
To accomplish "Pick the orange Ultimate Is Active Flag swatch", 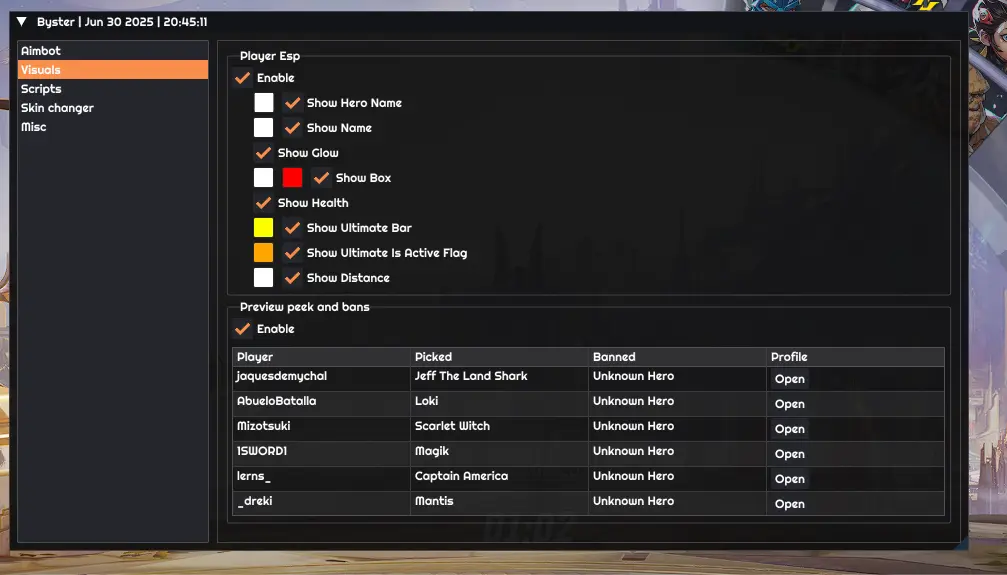I will [x=263, y=253].
